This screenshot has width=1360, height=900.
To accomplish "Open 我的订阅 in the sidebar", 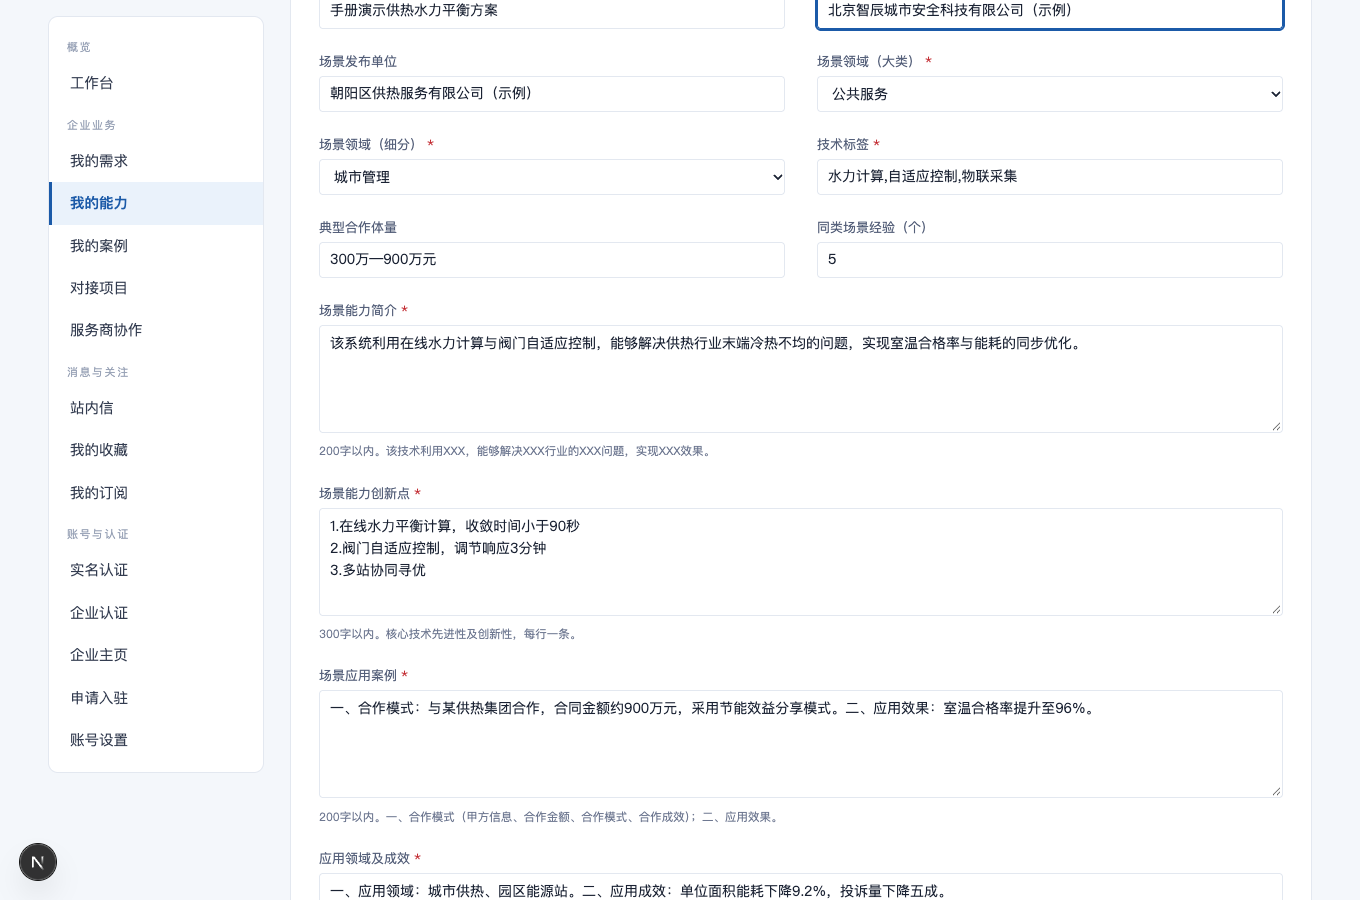I will (156, 493).
